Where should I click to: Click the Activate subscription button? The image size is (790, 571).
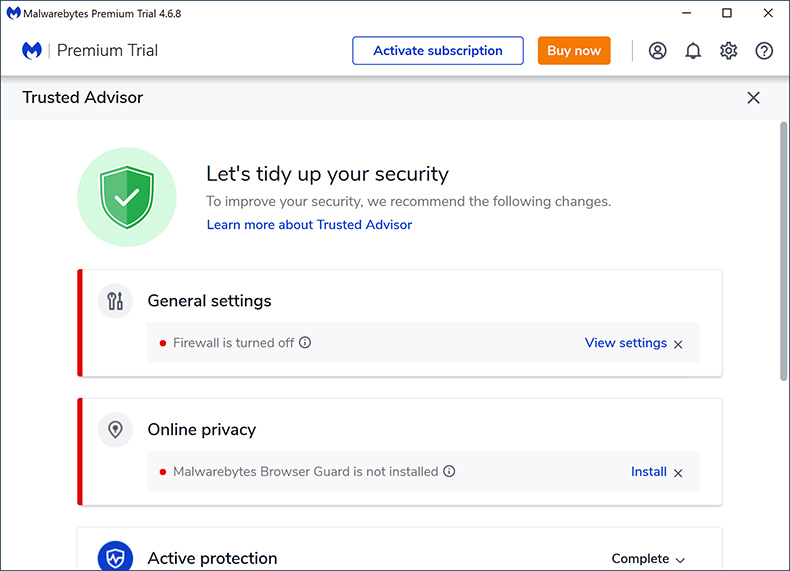click(438, 50)
